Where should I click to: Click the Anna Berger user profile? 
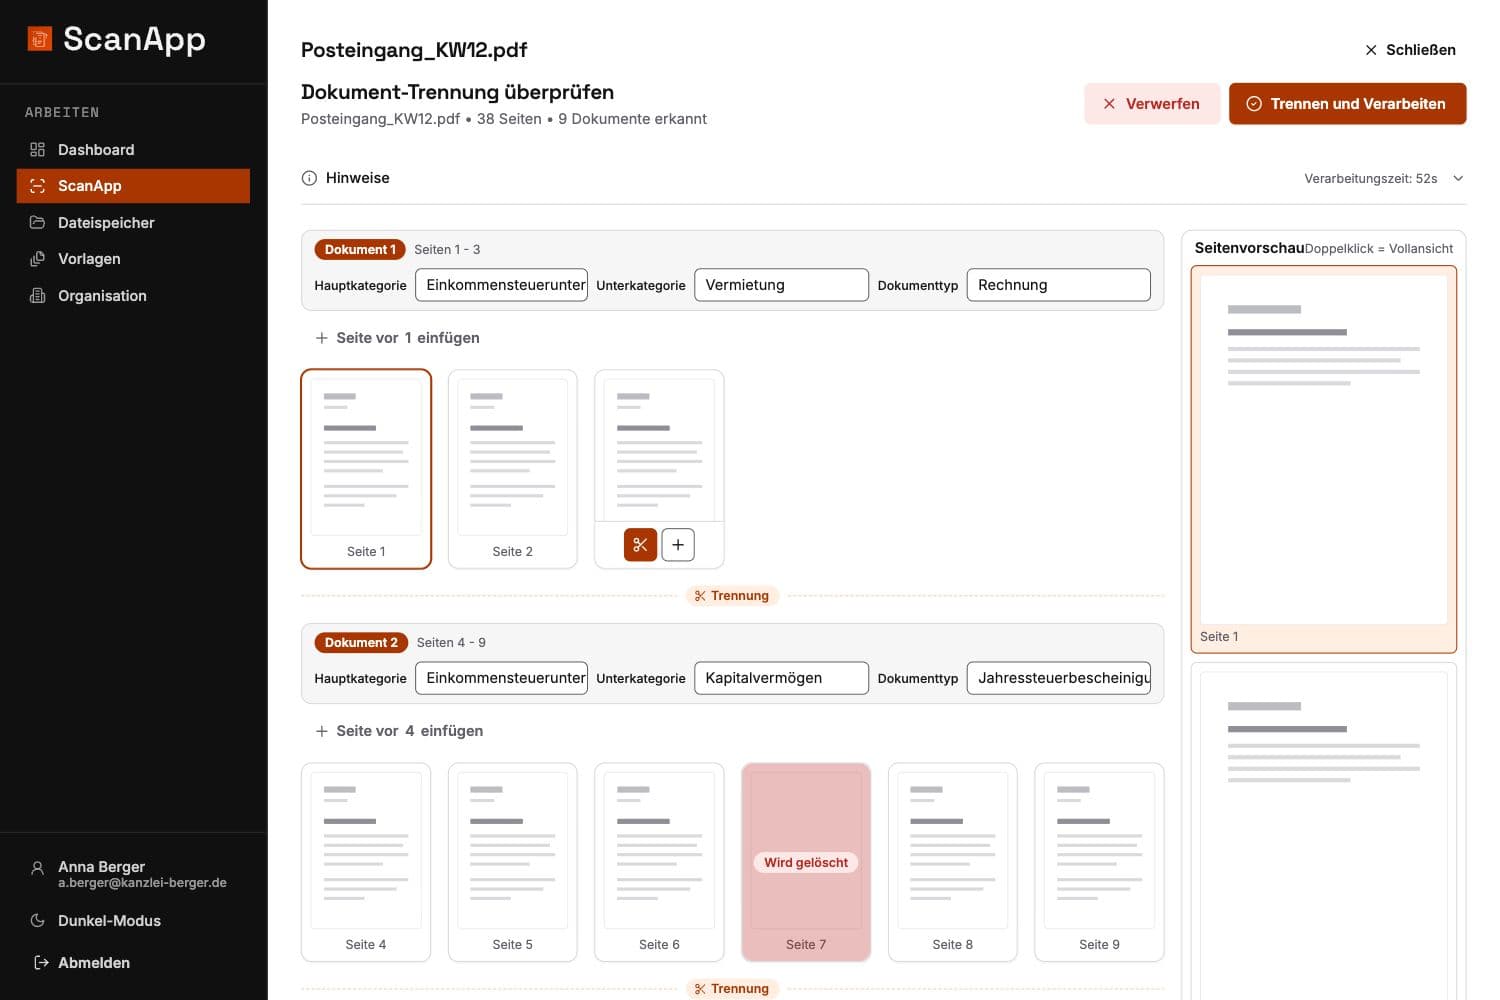133,874
